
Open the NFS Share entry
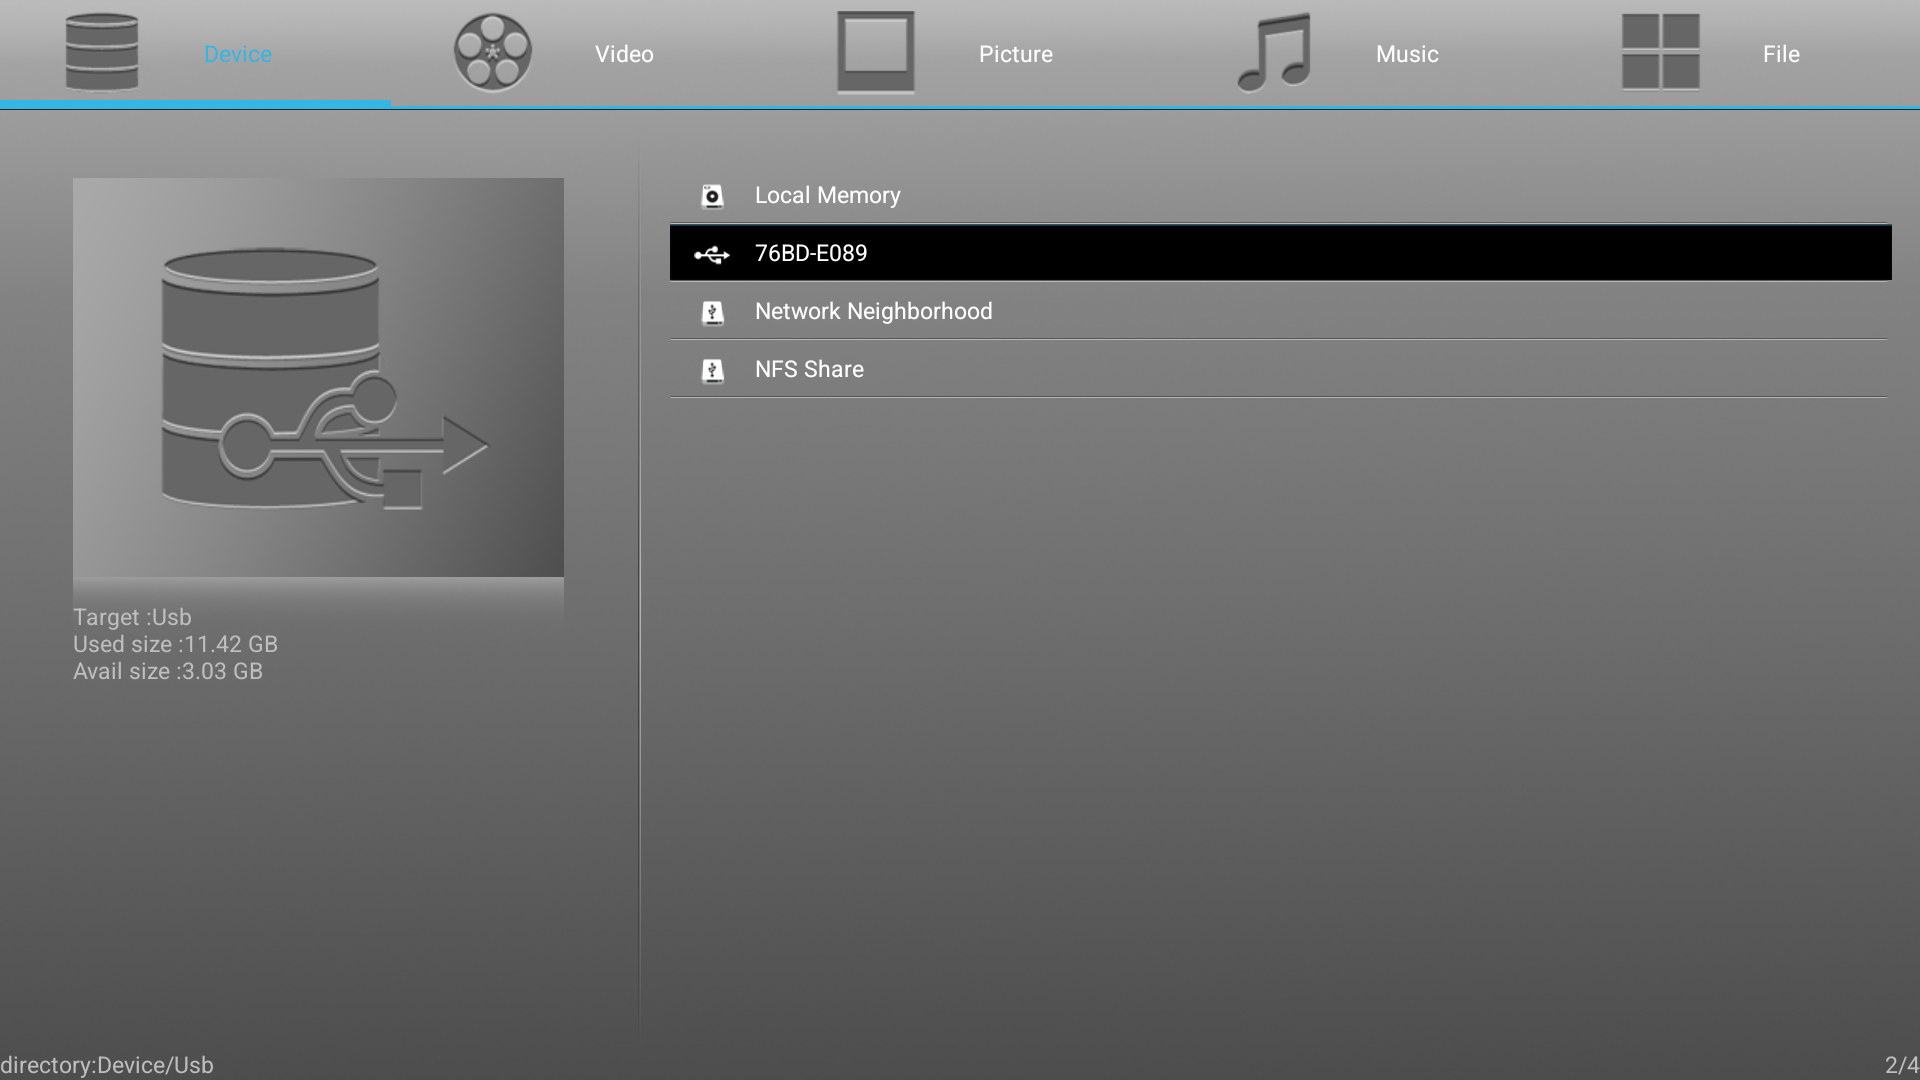[809, 370]
